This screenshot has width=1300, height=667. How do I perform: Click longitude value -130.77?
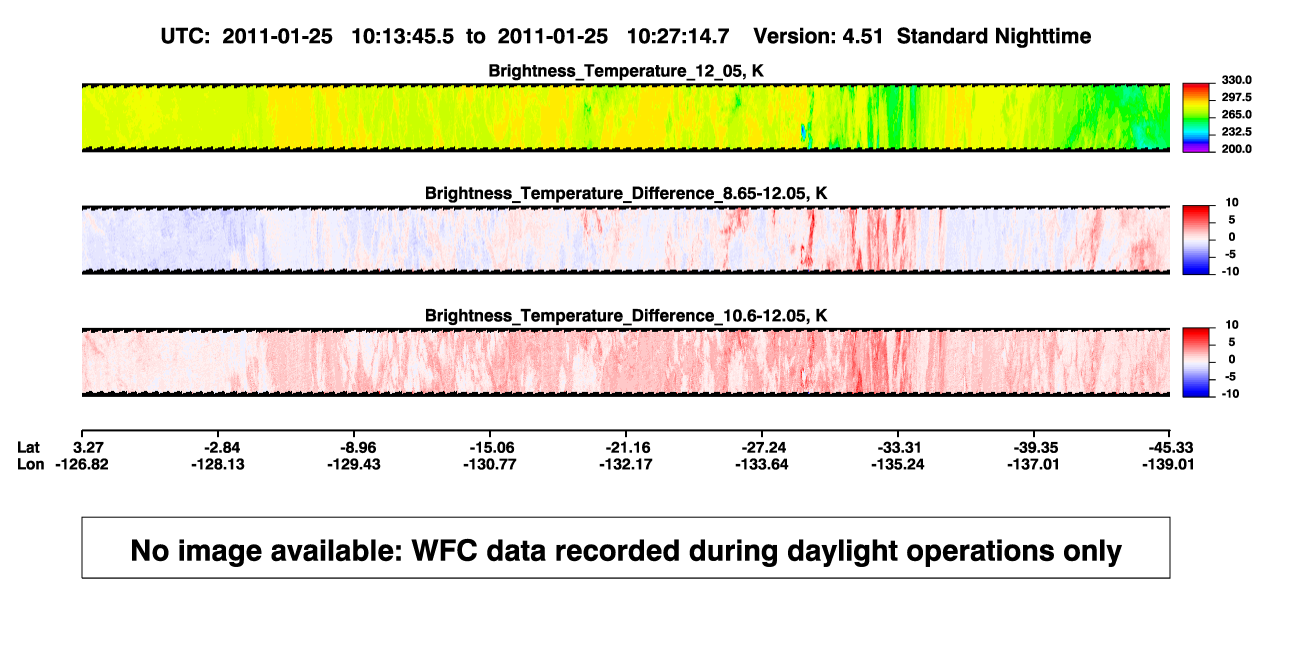pos(490,464)
